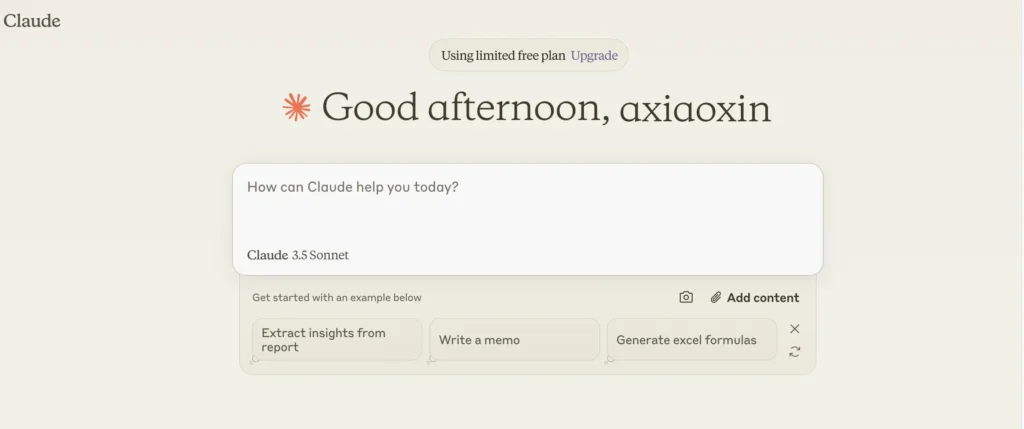Image resolution: width=1024 pixels, height=429 pixels.
Task: Click the "Get started with an example below" text
Action: coord(337,297)
